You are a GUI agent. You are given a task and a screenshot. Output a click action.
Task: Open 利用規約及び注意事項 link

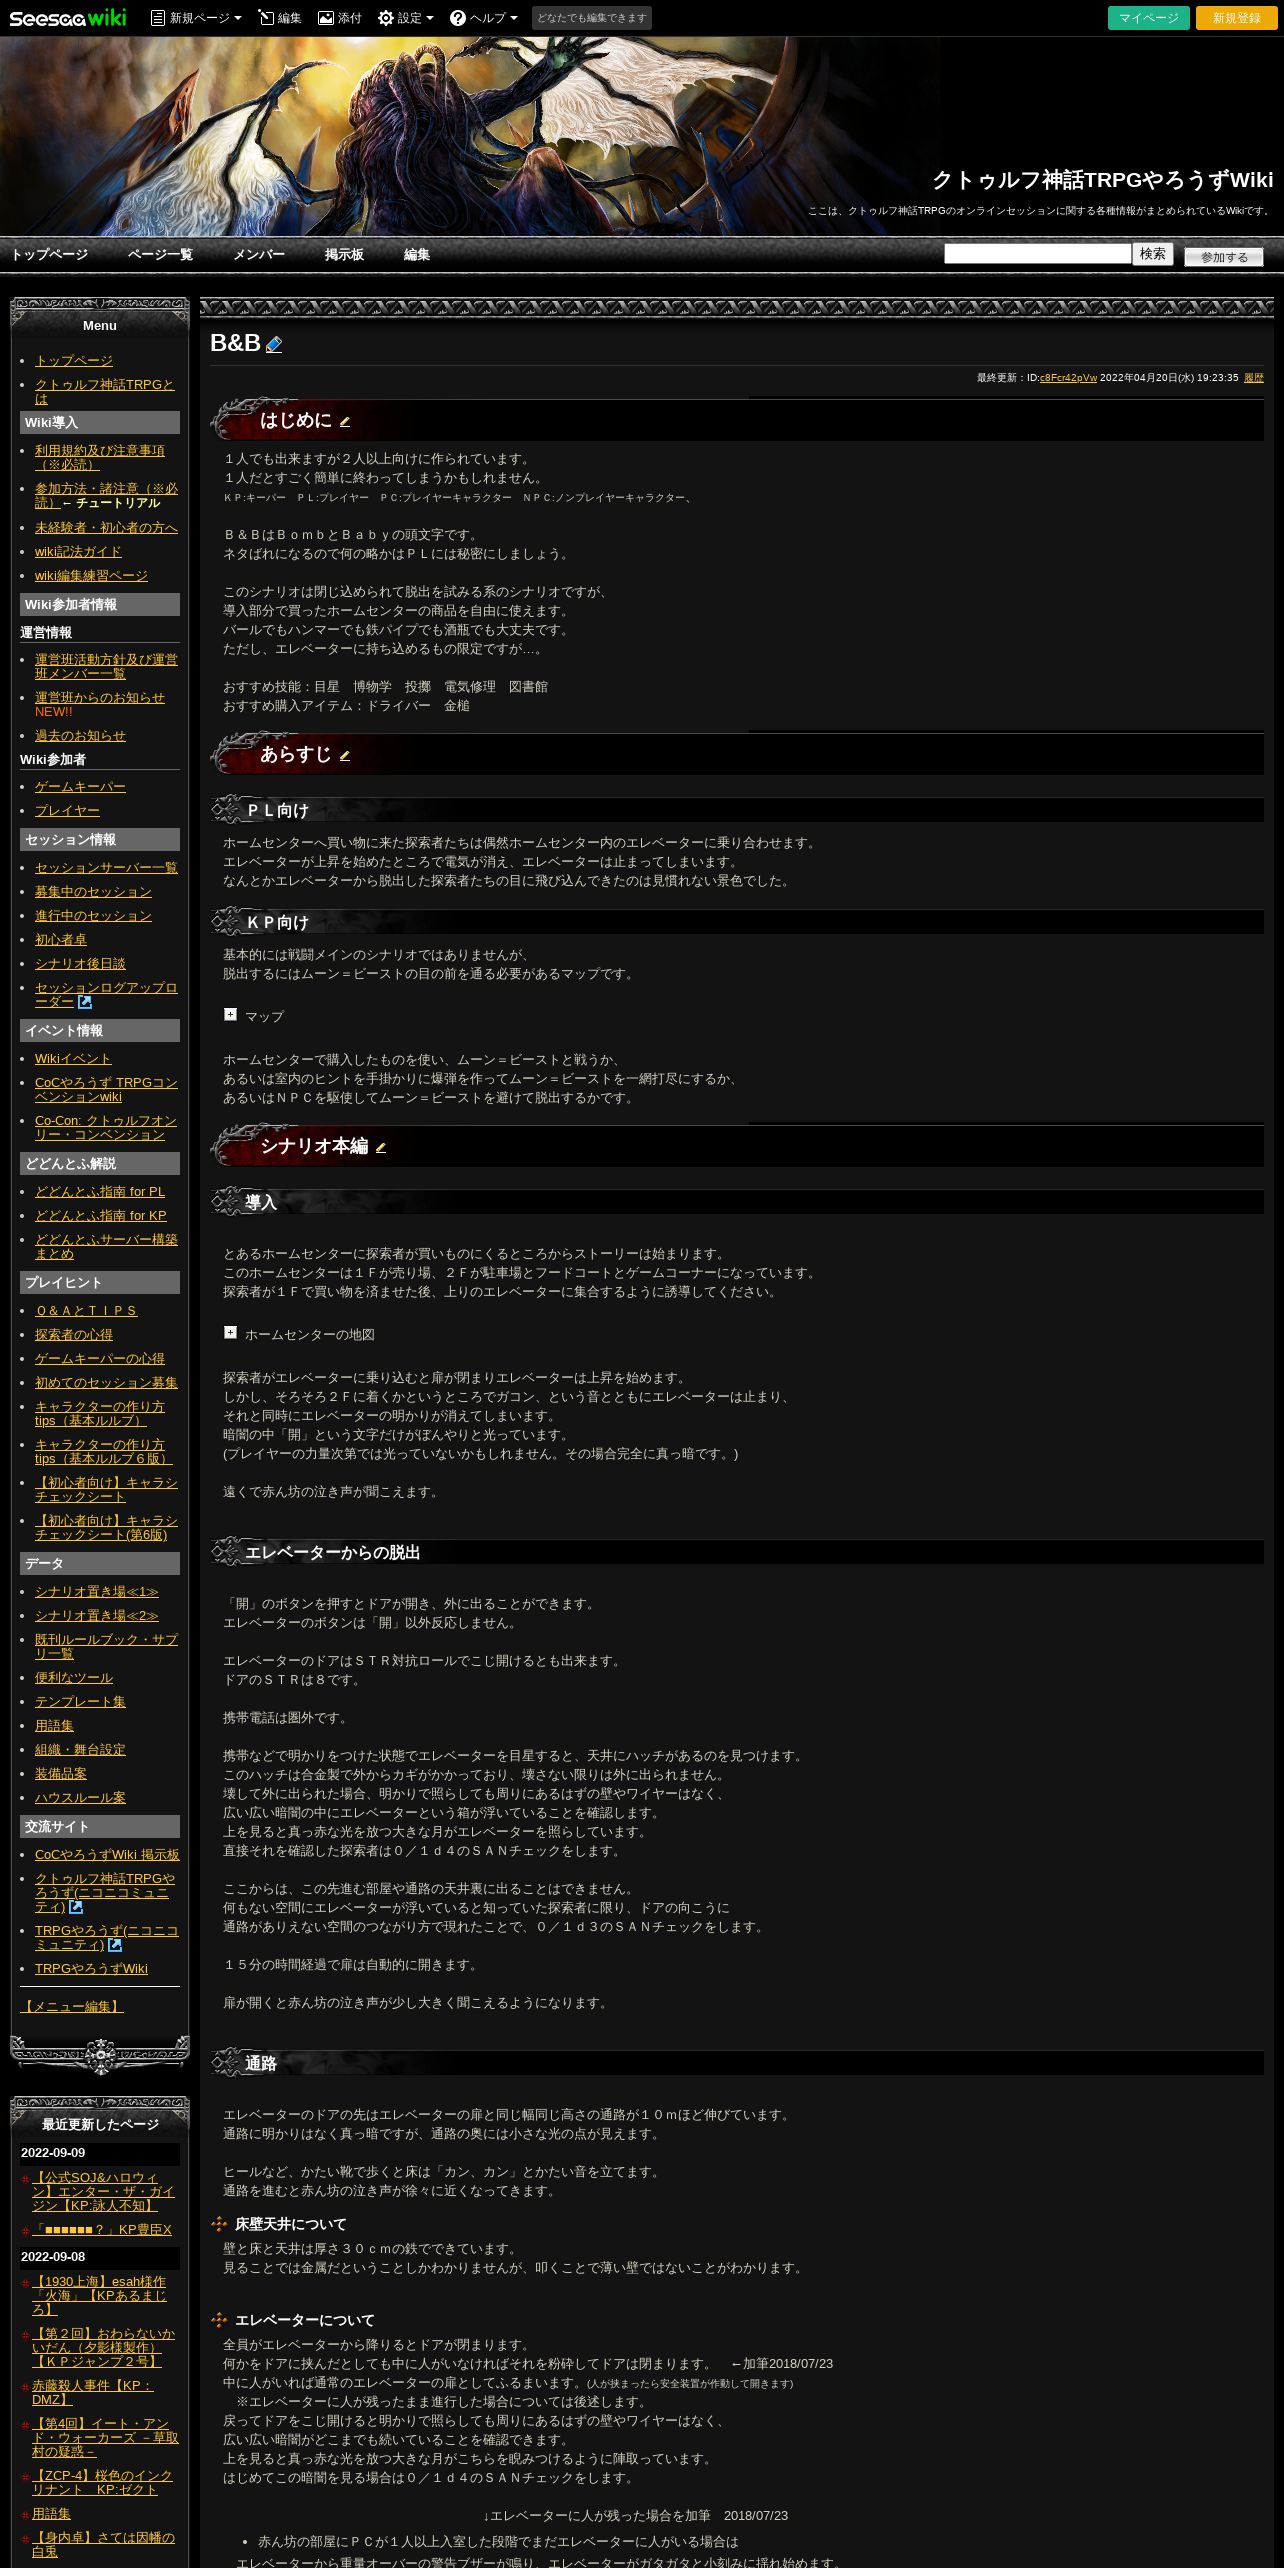click(100, 457)
